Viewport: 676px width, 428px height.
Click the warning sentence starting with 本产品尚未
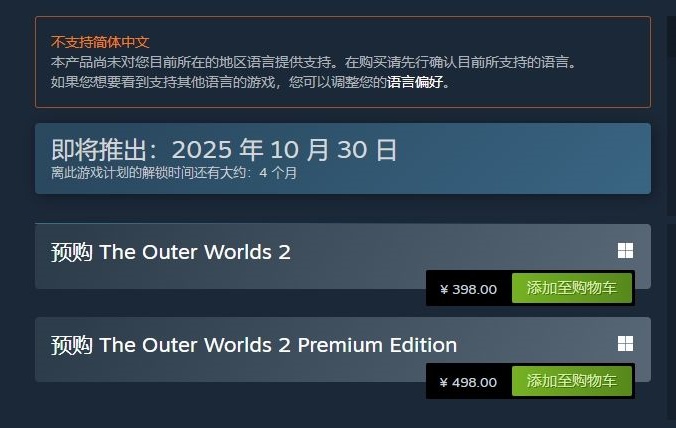tap(313, 62)
